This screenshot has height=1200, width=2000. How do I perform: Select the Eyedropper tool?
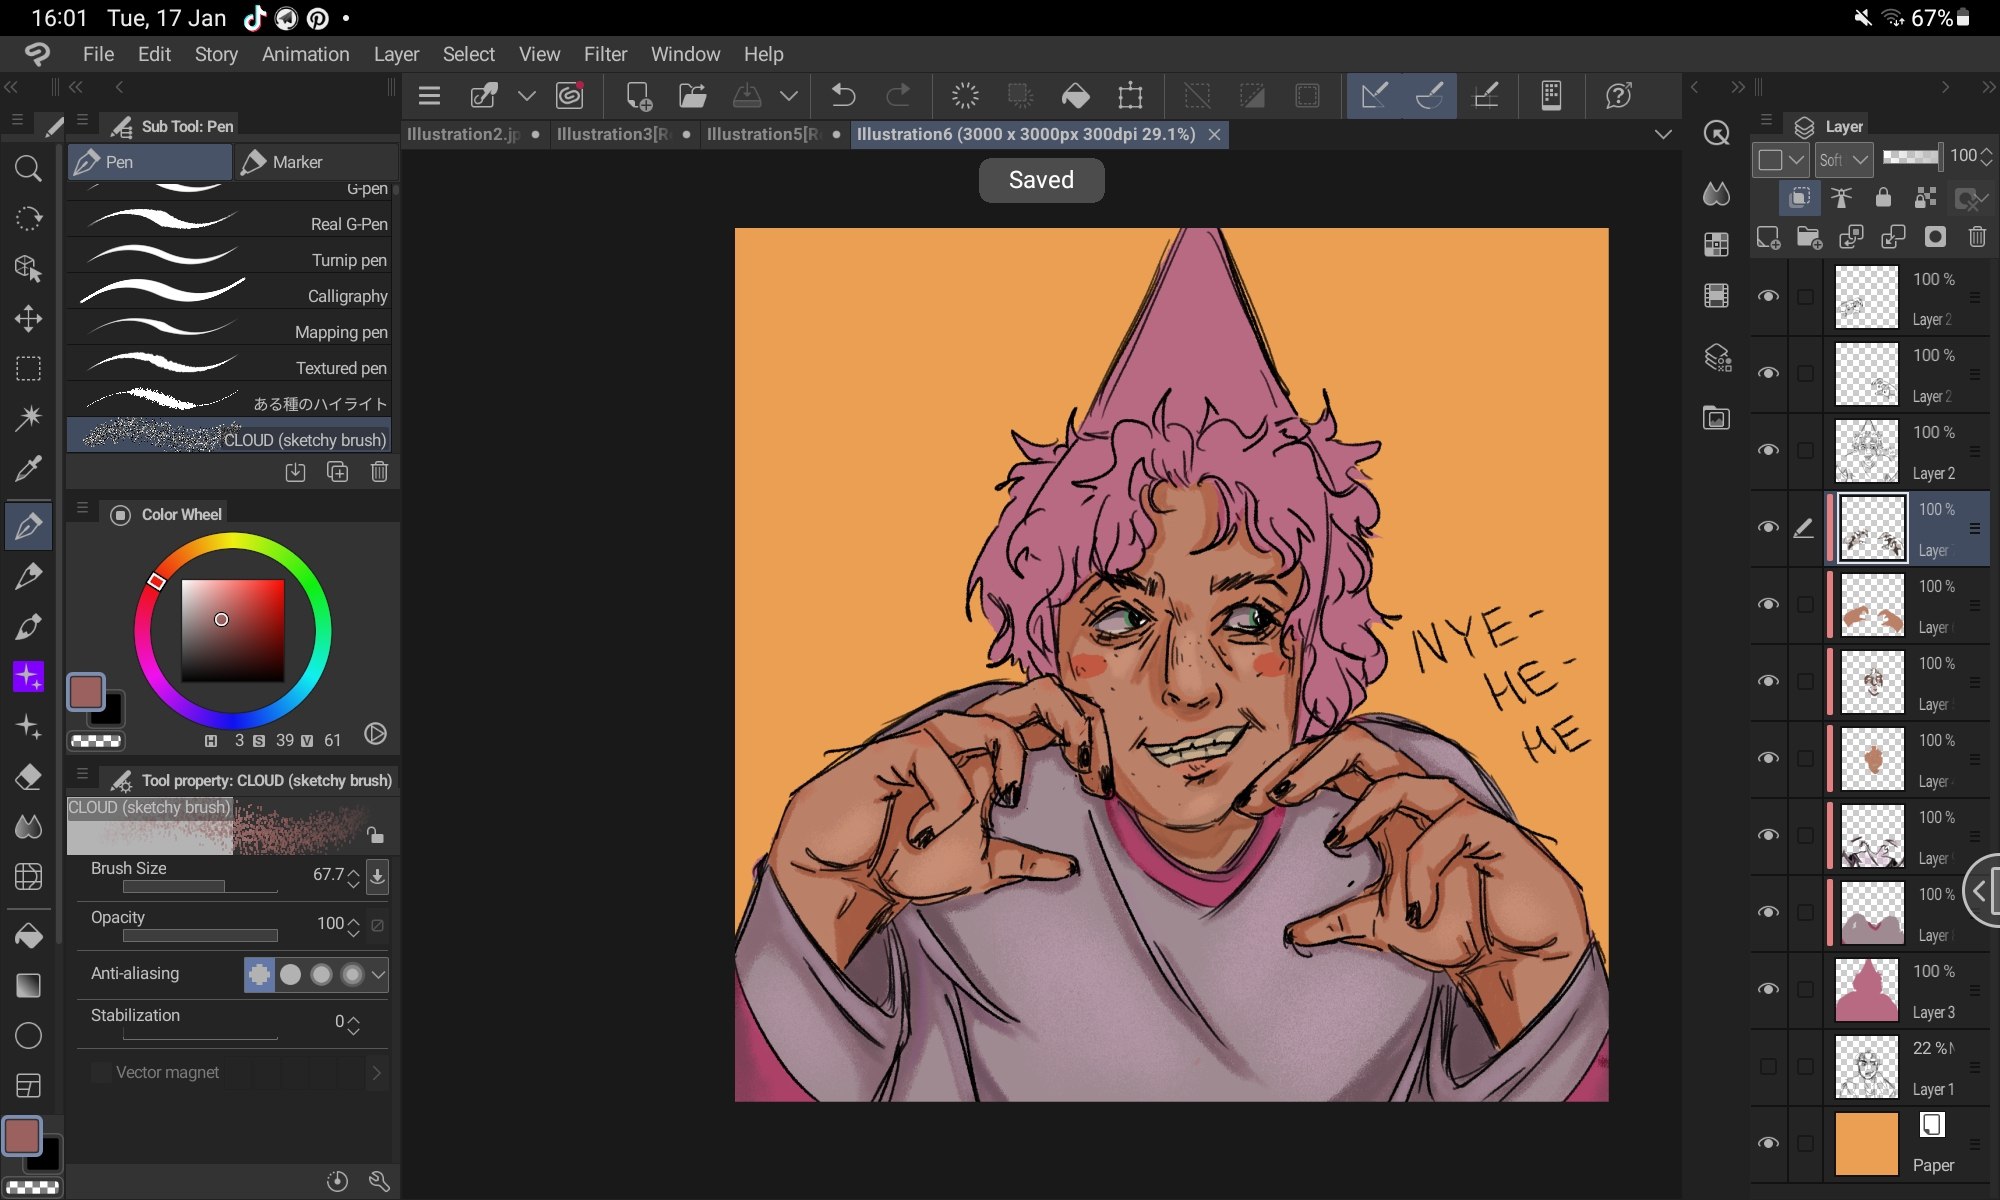coord(28,468)
